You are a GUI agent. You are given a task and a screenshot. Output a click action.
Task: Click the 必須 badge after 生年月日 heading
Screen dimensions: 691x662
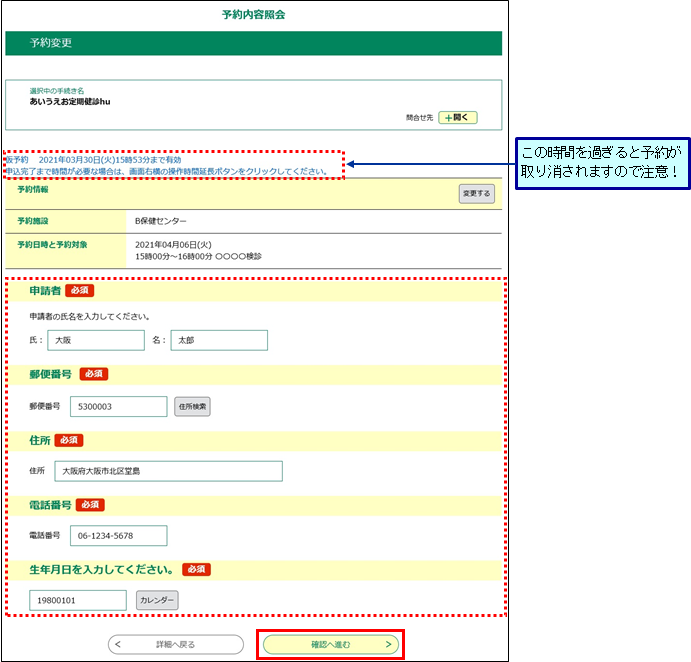[196, 569]
